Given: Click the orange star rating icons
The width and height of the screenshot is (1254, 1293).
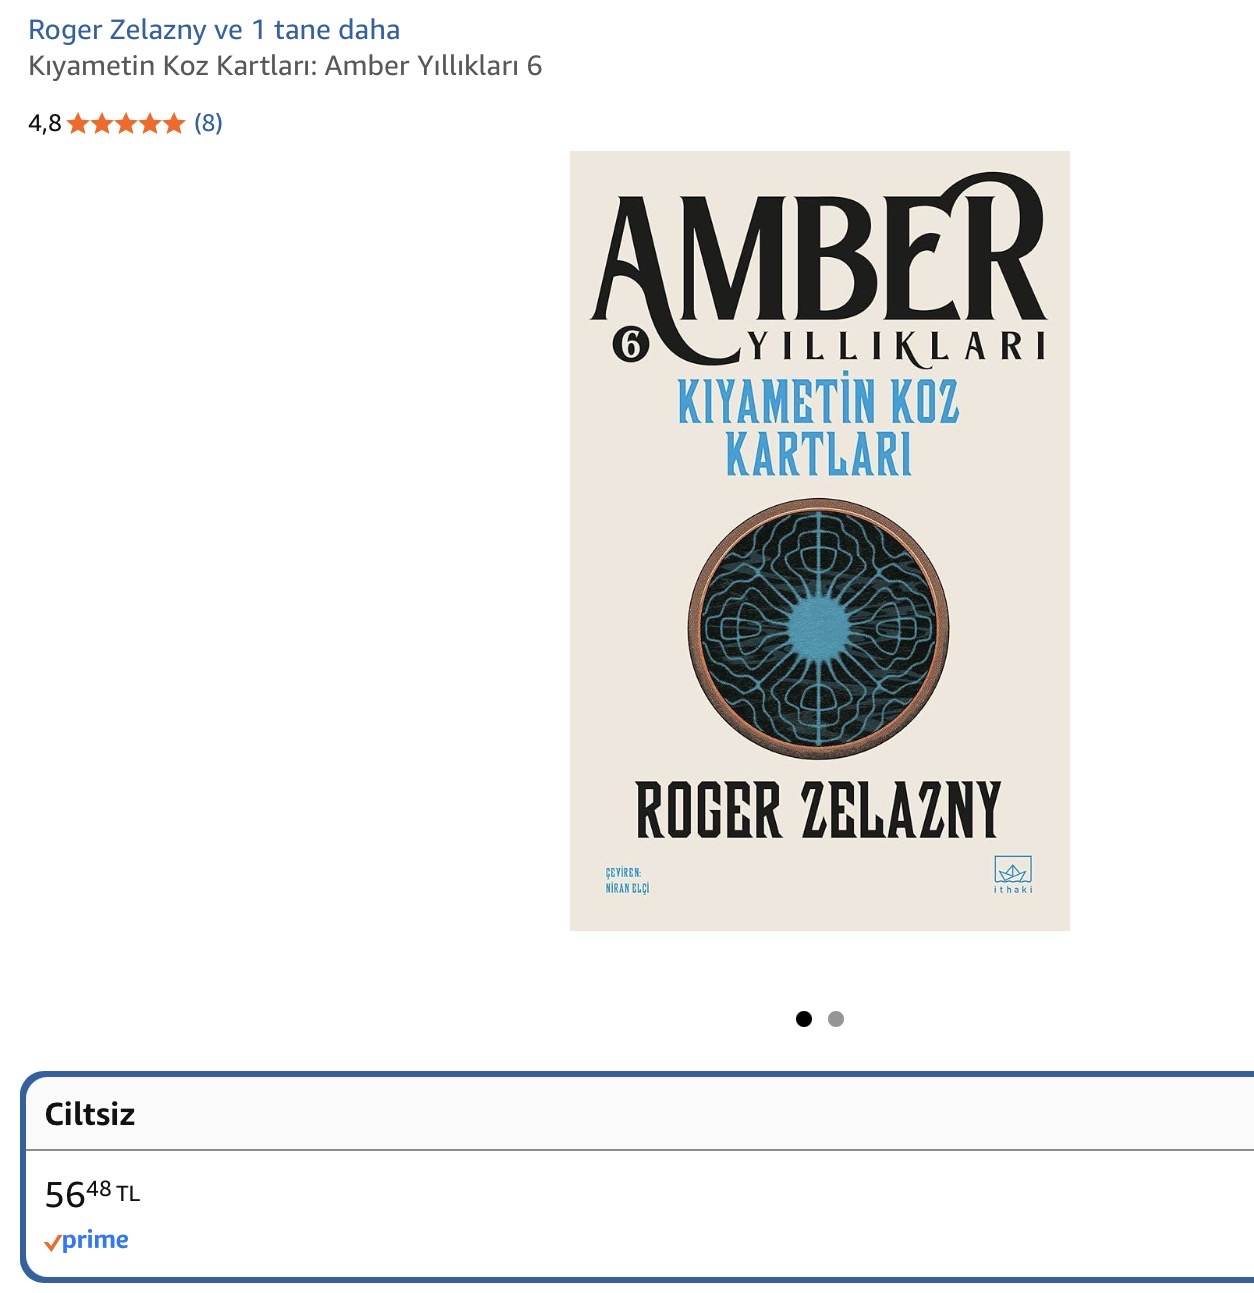Looking at the screenshot, I should (x=126, y=123).
